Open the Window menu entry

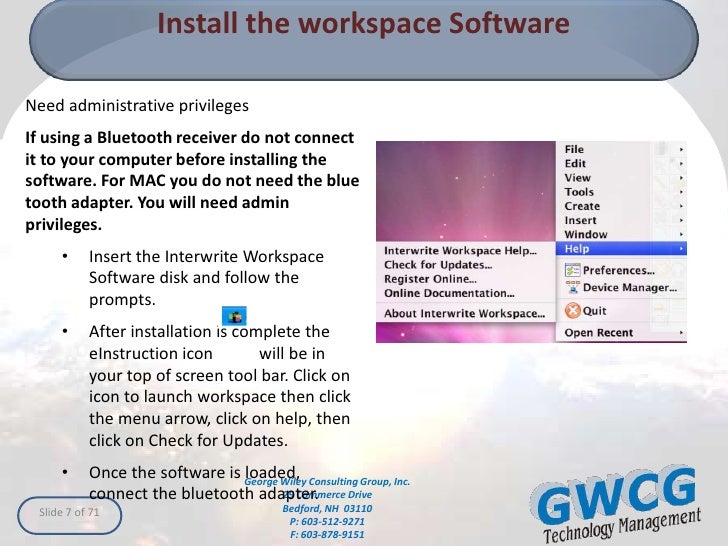[621, 234]
